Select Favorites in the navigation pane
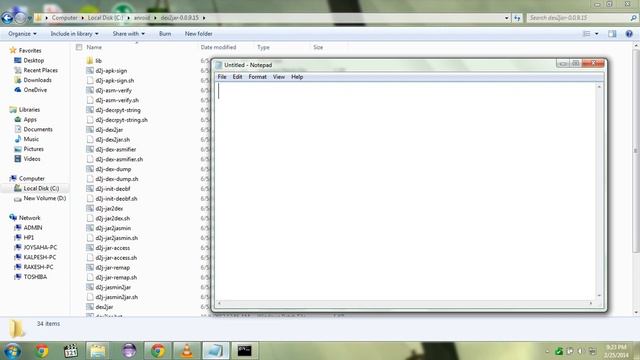The width and height of the screenshot is (640, 360). 30,51
